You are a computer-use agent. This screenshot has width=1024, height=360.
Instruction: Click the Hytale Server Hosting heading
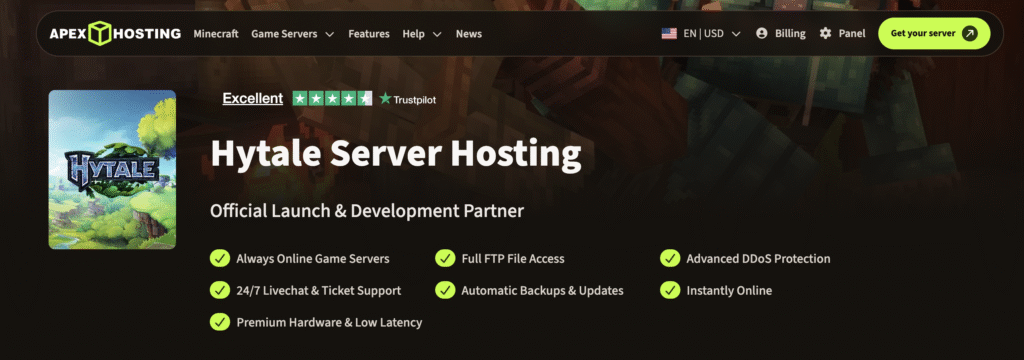click(x=396, y=154)
